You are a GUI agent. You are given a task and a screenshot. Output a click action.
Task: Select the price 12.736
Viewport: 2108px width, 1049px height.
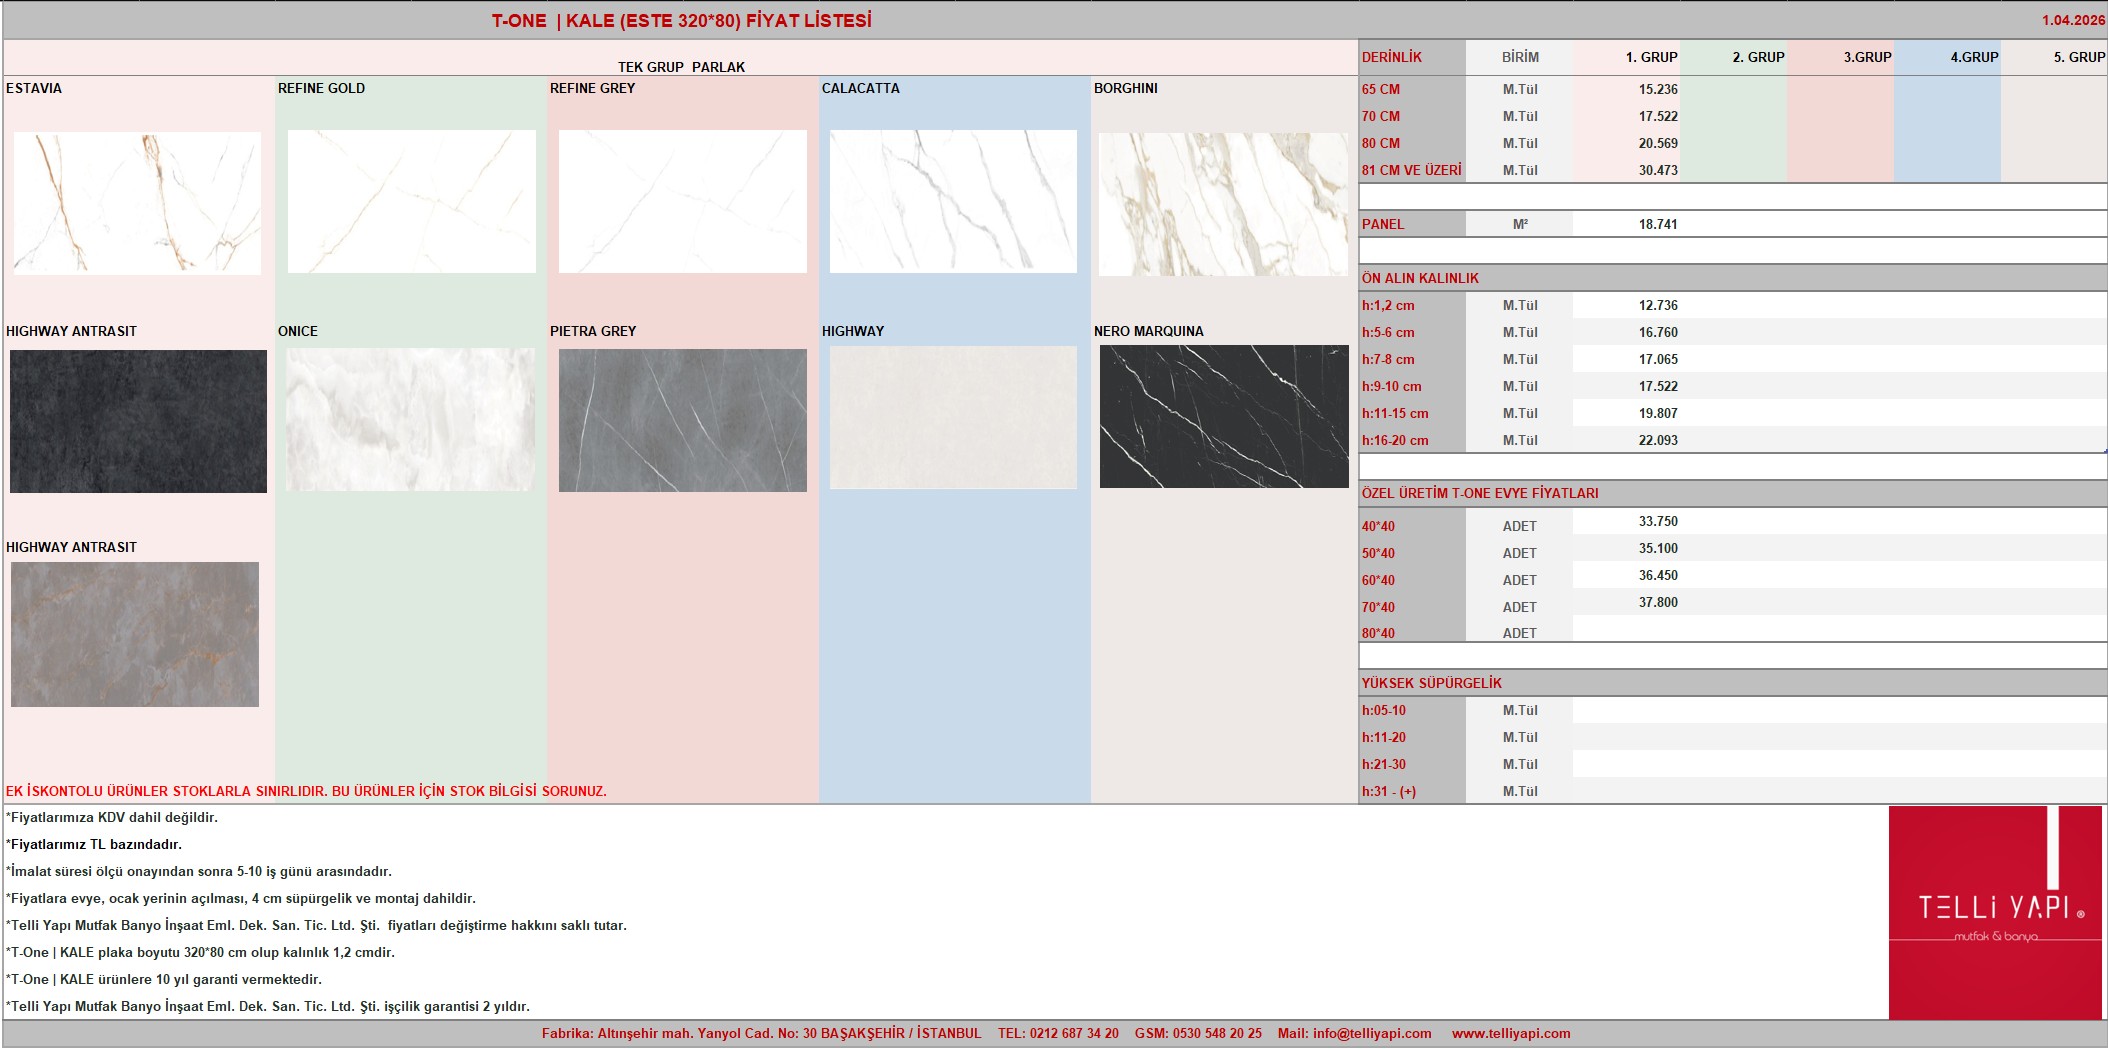click(x=1658, y=305)
